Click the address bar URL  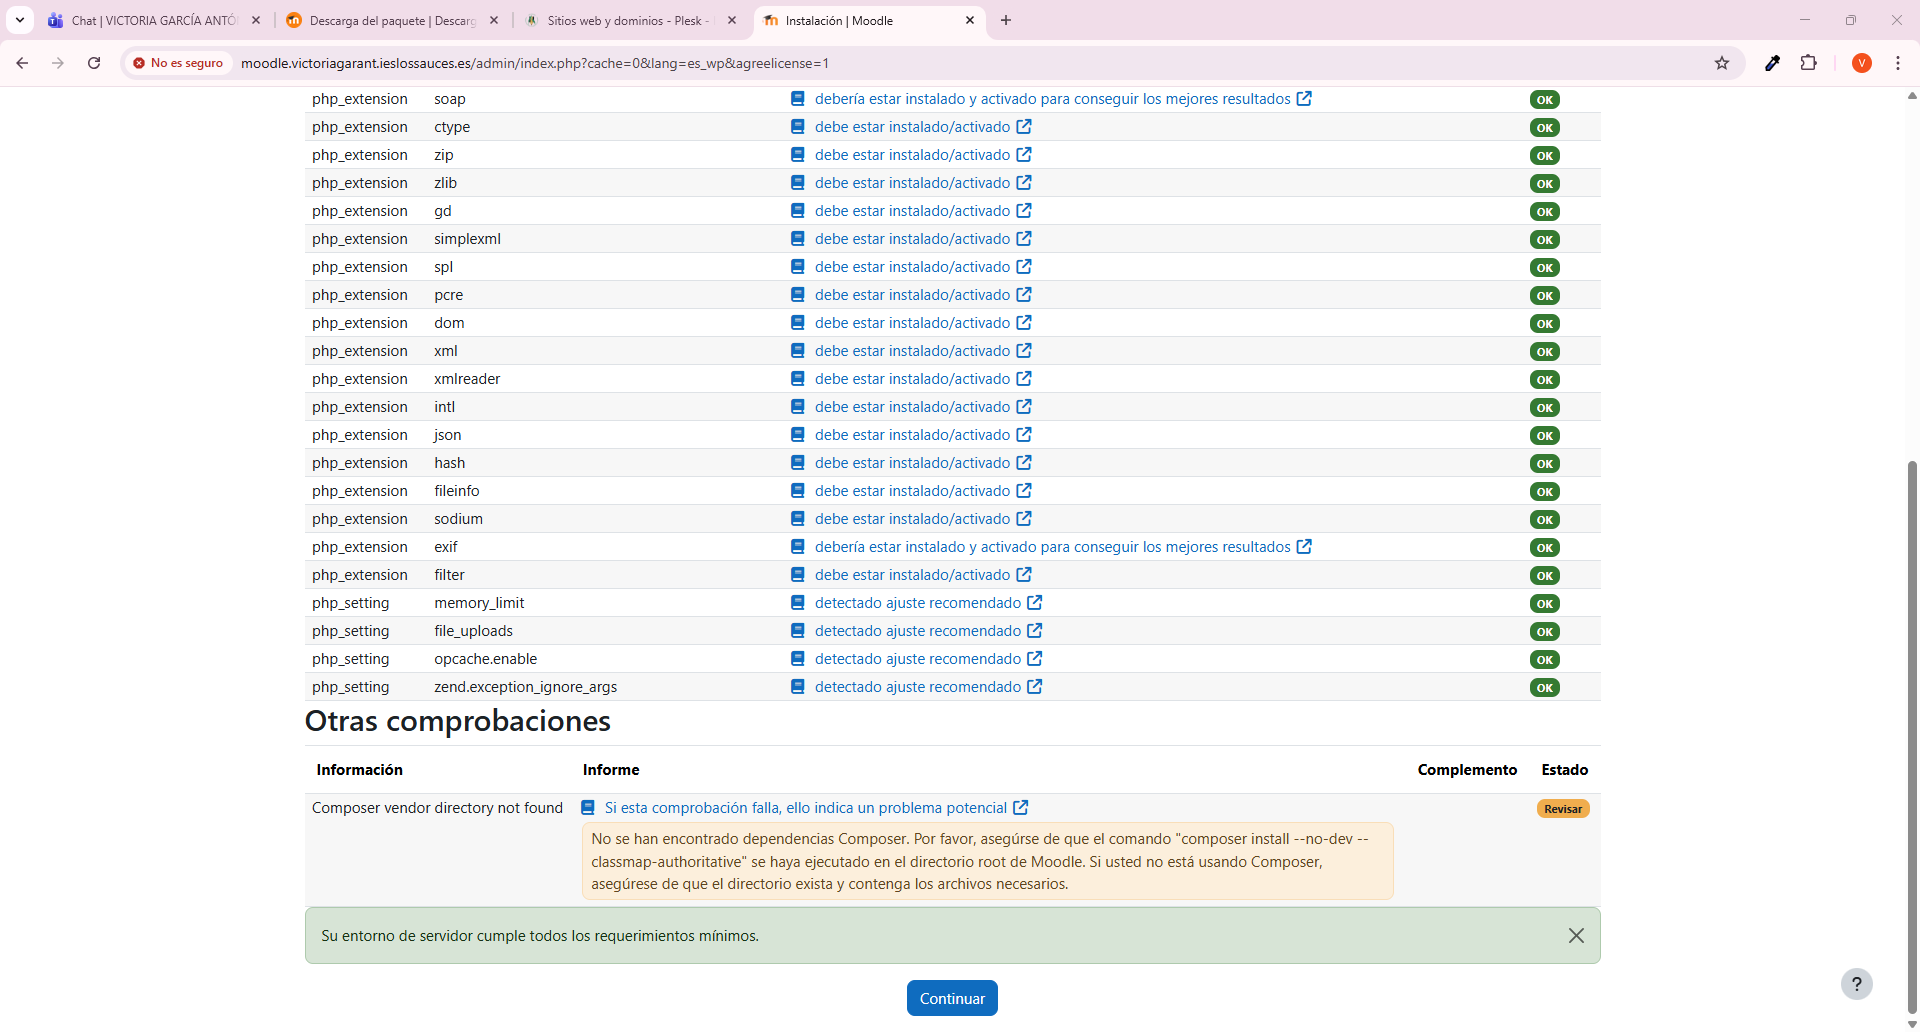[x=535, y=63]
